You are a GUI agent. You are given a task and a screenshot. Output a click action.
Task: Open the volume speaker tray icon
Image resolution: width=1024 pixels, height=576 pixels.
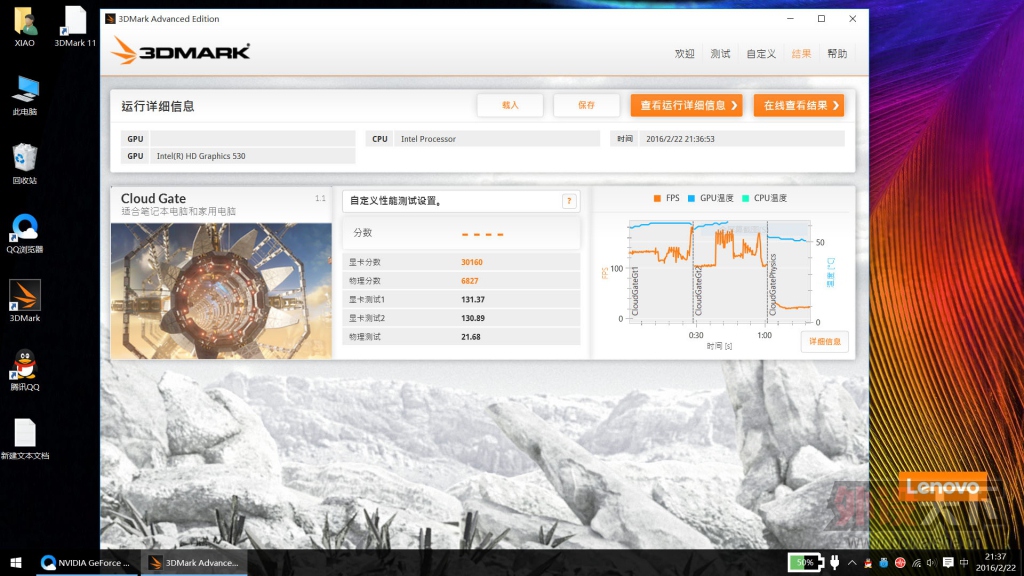931,563
